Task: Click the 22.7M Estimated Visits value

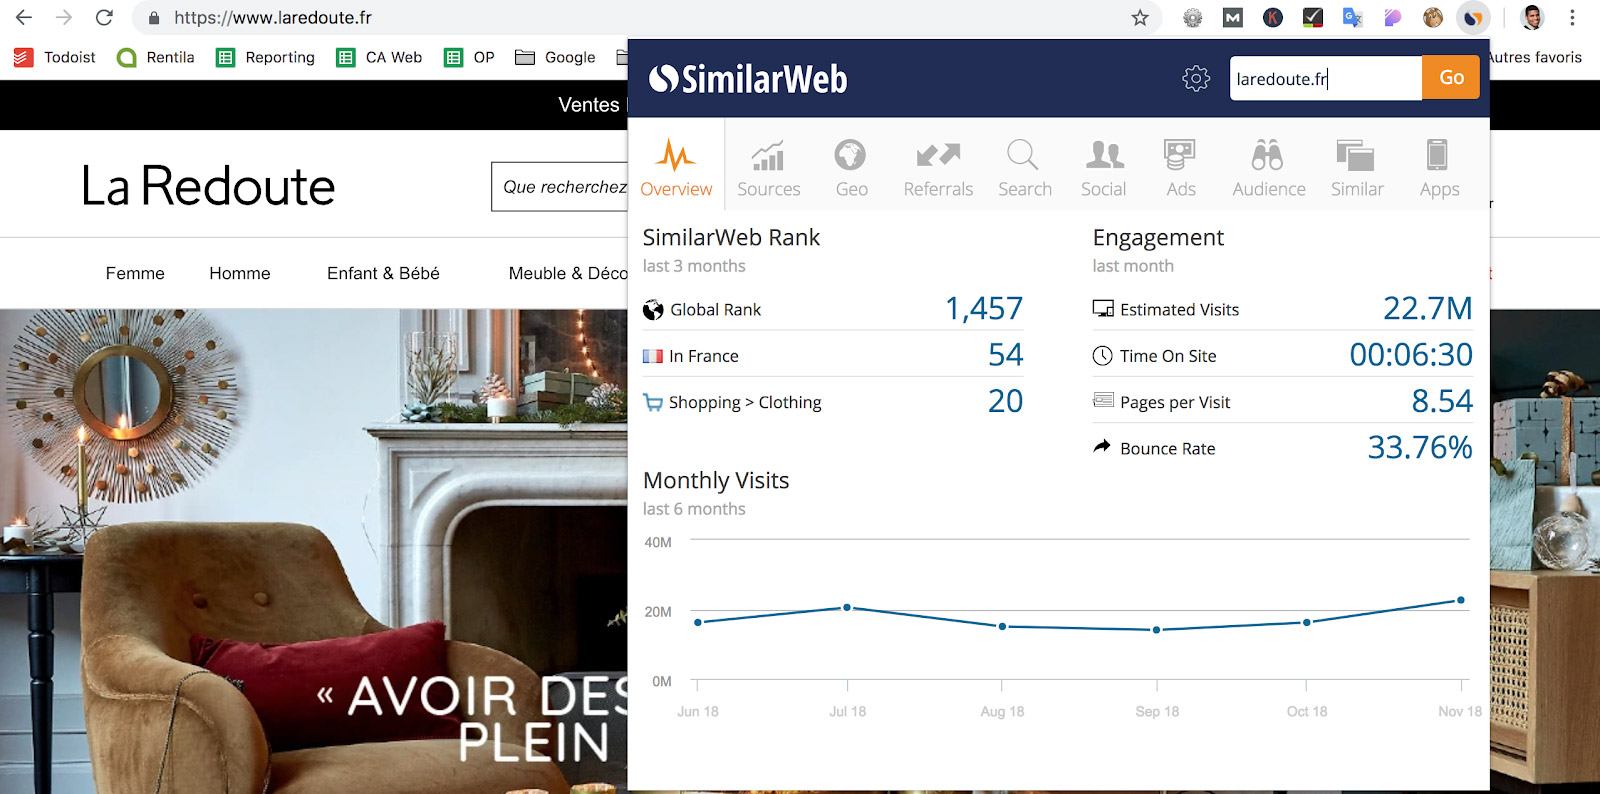Action: click(x=1427, y=308)
